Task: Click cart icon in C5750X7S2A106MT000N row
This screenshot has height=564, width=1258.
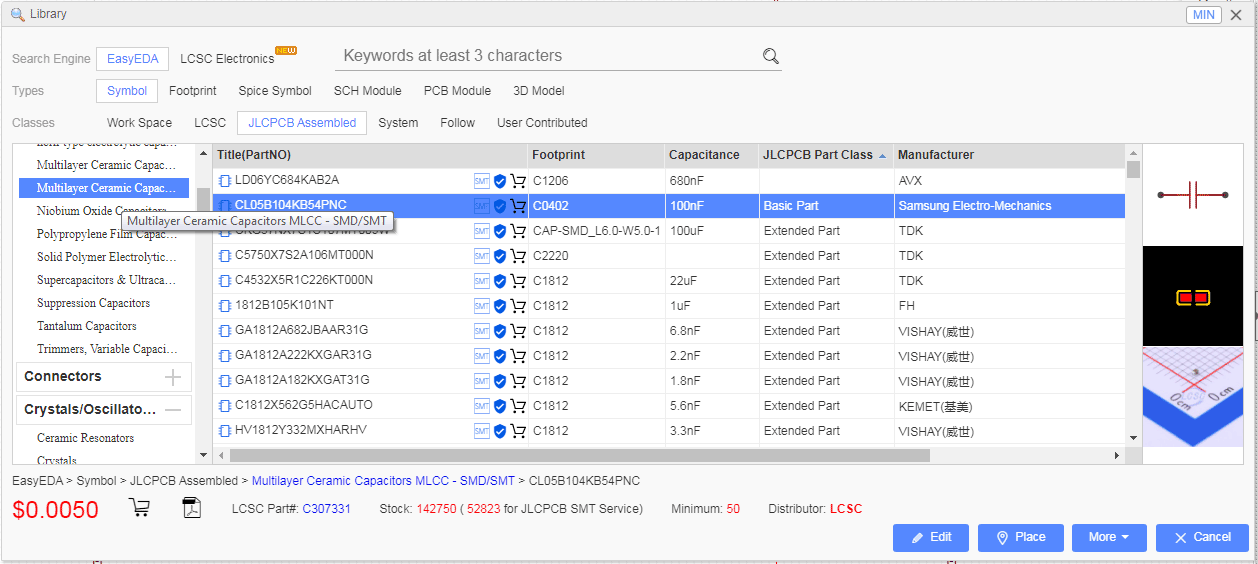Action: (x=517, y=256)
